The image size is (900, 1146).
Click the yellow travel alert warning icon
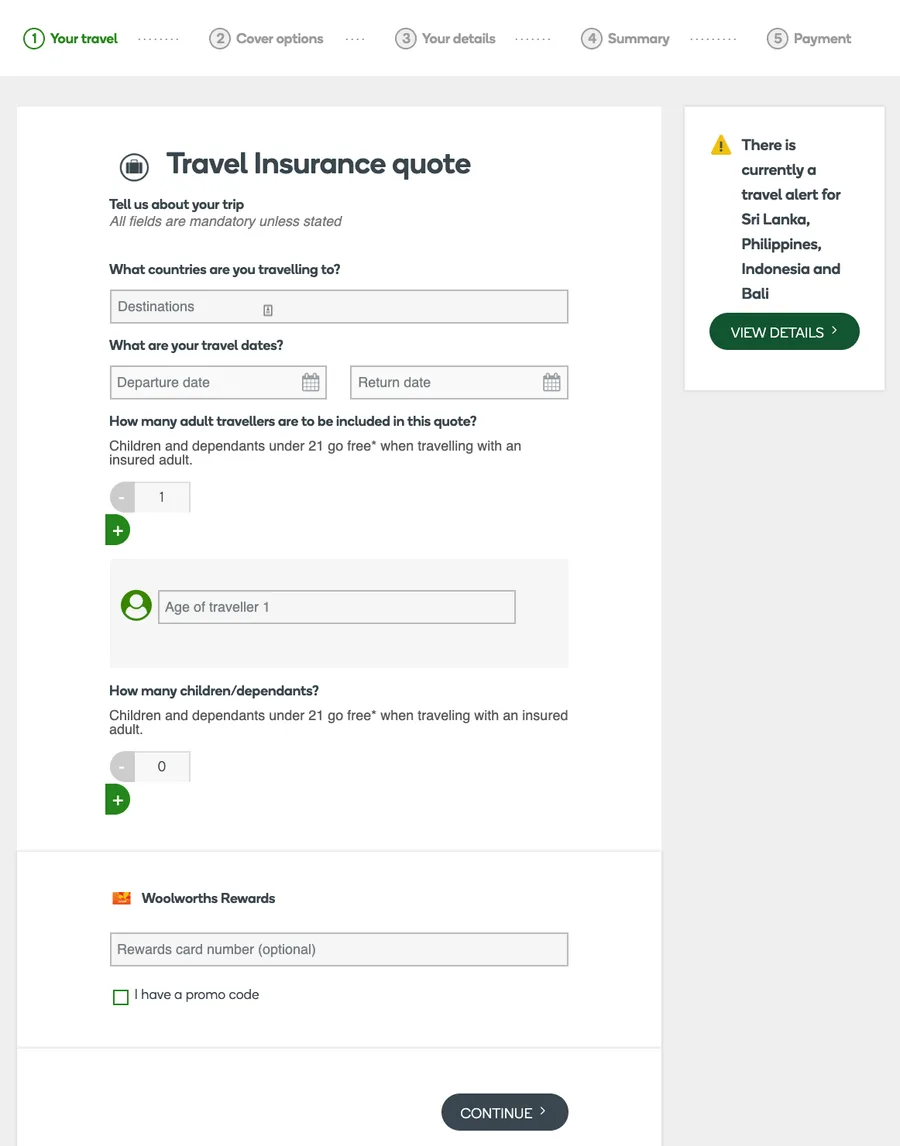pos(720,146)
